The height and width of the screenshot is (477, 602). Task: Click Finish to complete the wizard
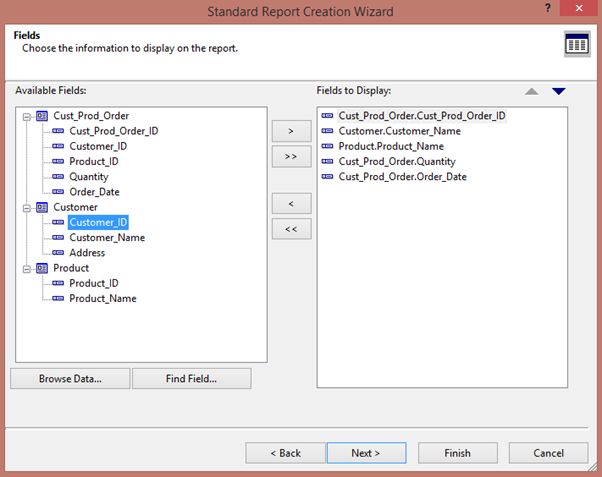458,453
